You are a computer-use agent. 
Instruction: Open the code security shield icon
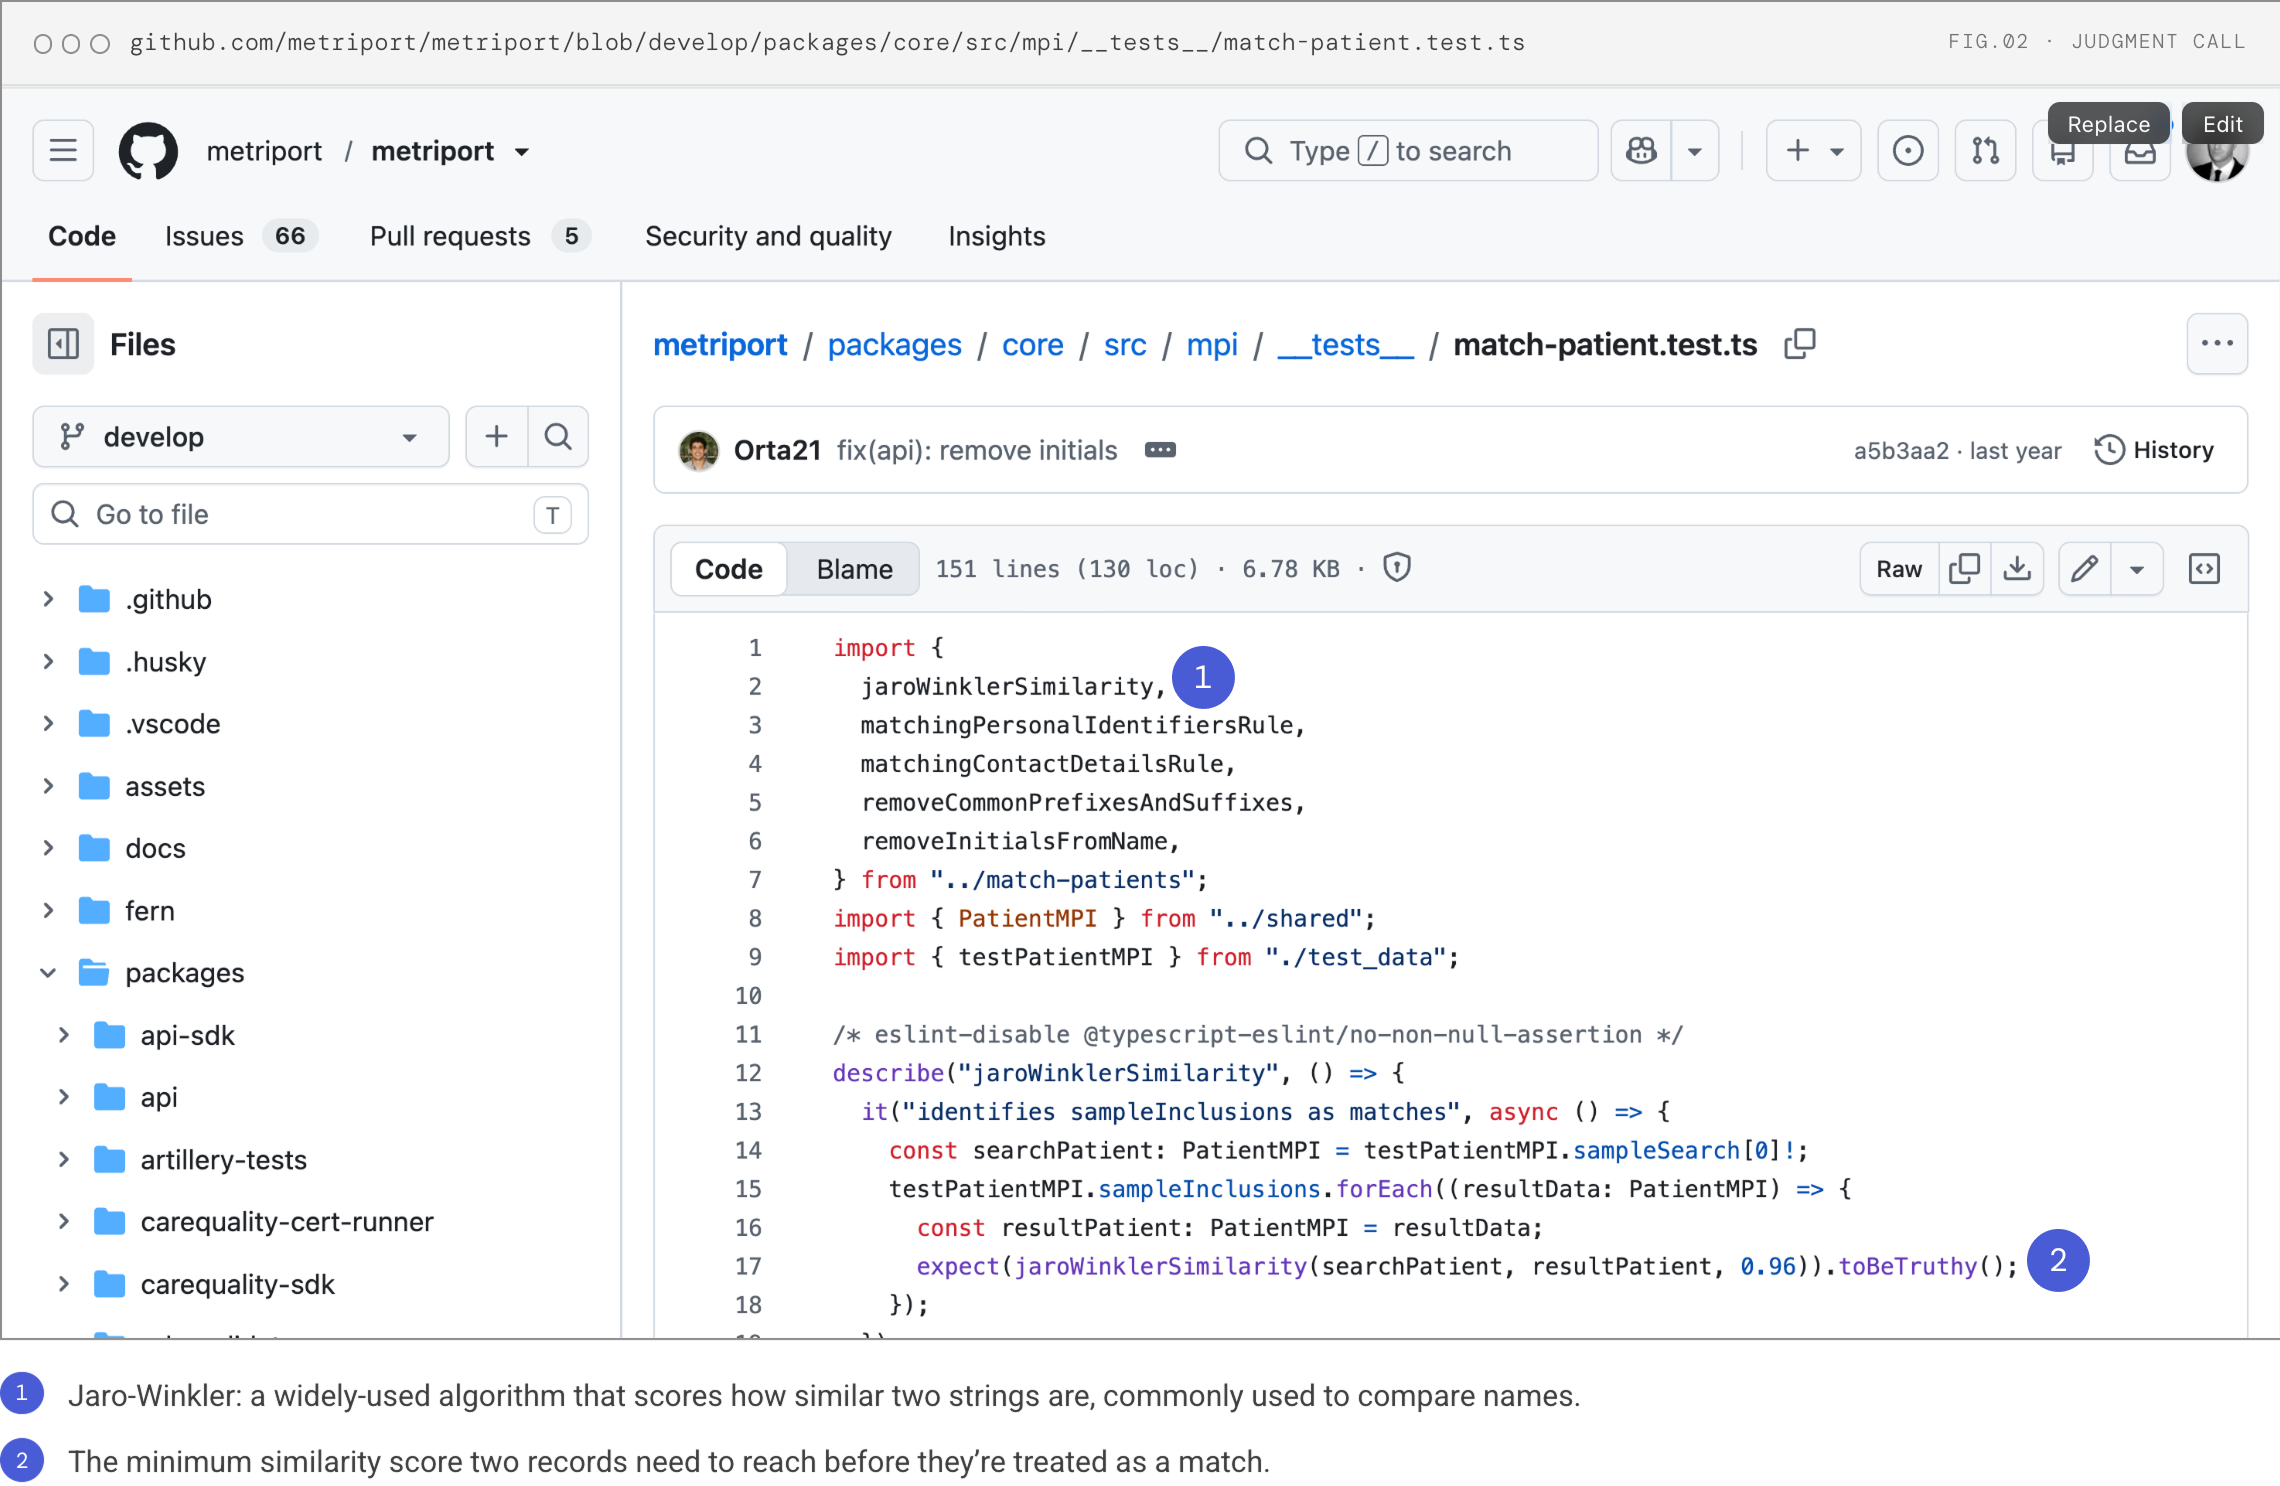pos(1397,568)
